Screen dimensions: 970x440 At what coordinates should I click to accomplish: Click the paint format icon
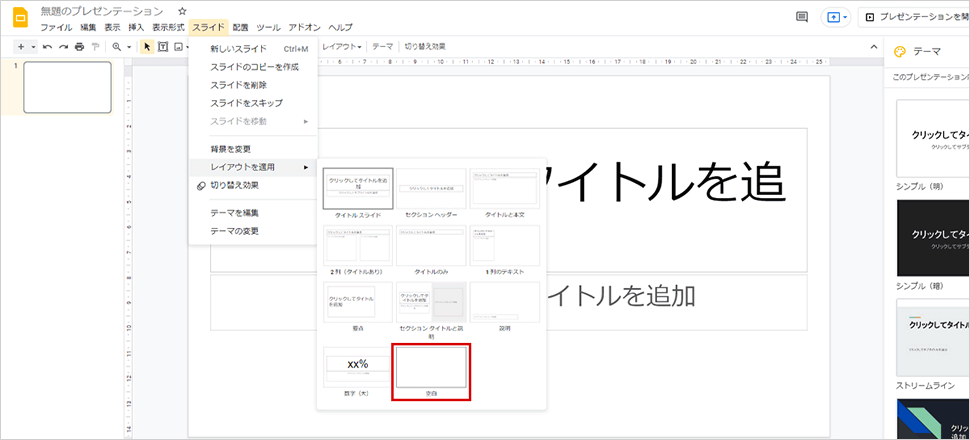pyautogui.click(x=95, y=46)
